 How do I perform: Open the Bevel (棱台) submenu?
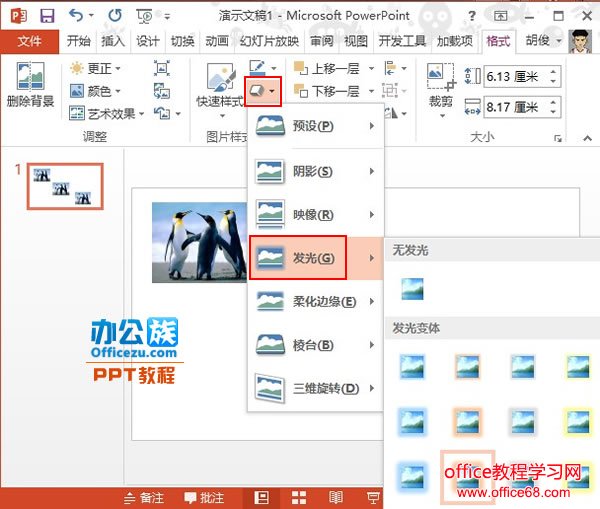click(316, 345)
